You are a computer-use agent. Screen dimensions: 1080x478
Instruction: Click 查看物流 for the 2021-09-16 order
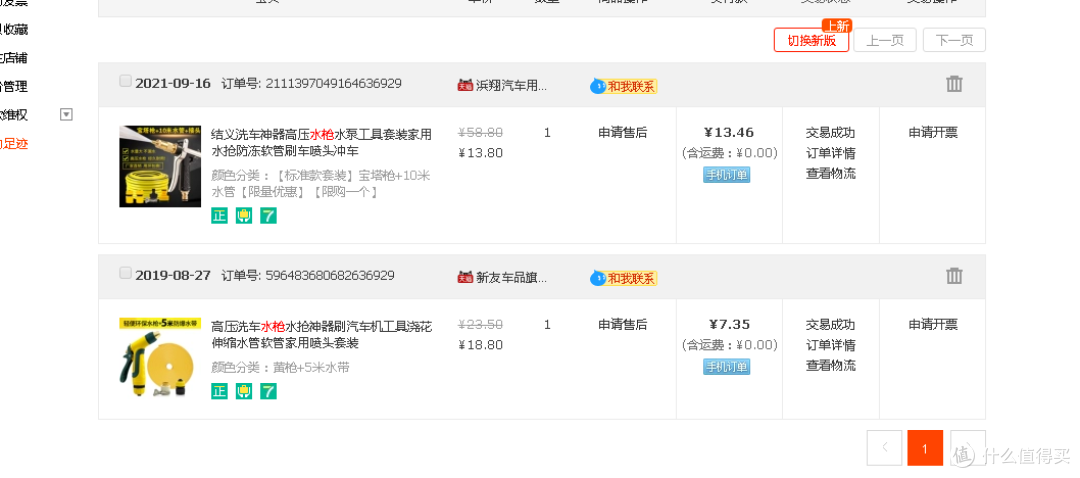tap(831, 174)
